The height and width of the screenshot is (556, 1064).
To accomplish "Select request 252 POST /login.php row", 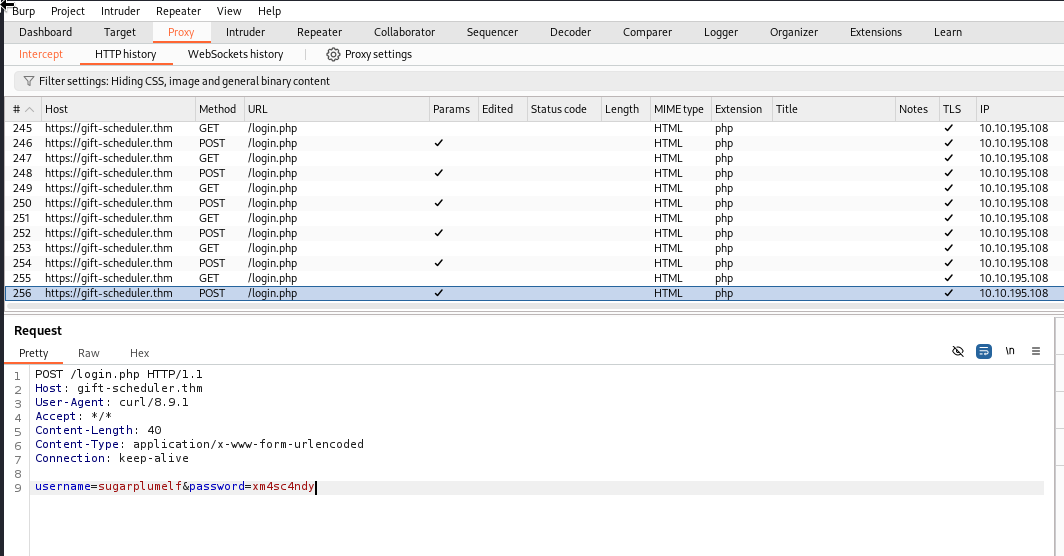I will (x=250, y=233).
